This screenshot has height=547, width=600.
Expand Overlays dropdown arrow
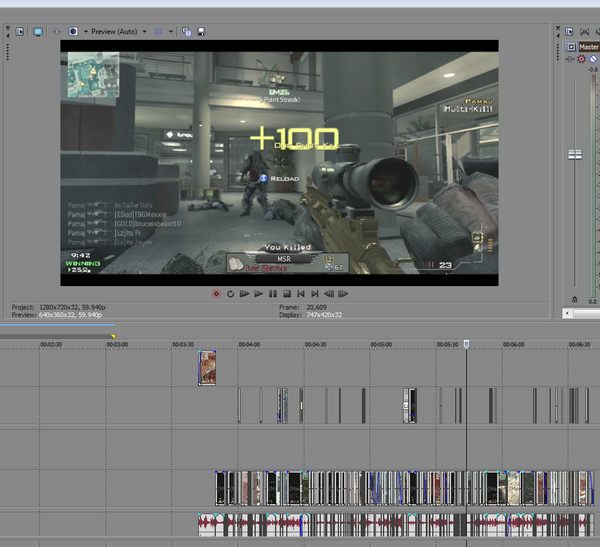[x=171, y=31]
